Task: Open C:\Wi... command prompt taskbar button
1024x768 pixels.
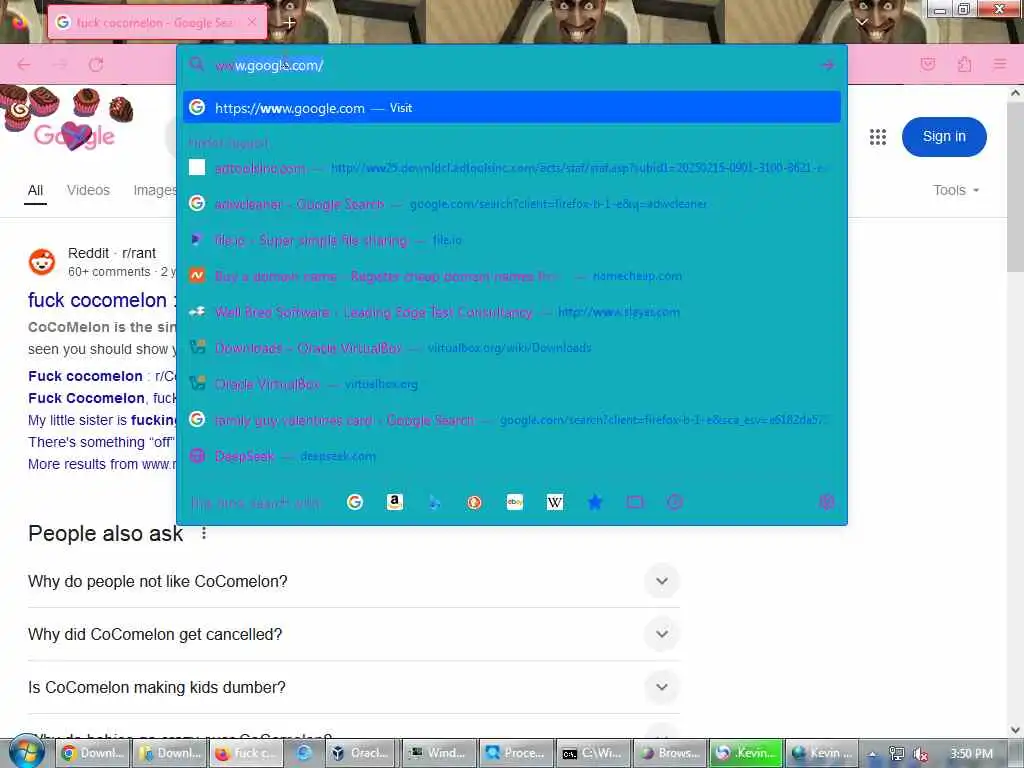Action: pyautogui.click(x=594, y=753)
